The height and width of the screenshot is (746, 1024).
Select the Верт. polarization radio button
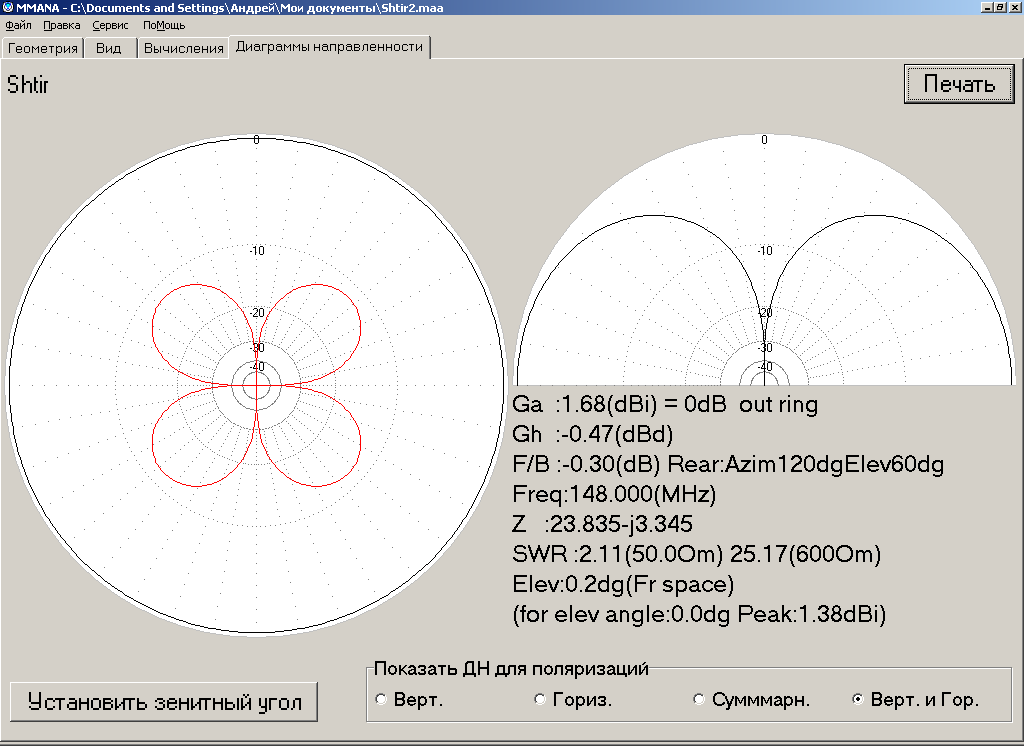click(410, 700)
